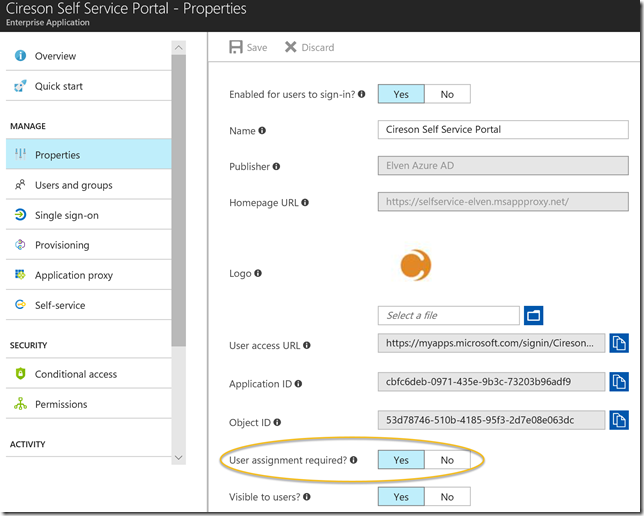
Task: Set User assignment required to No
Action: (x=447, y=460)
